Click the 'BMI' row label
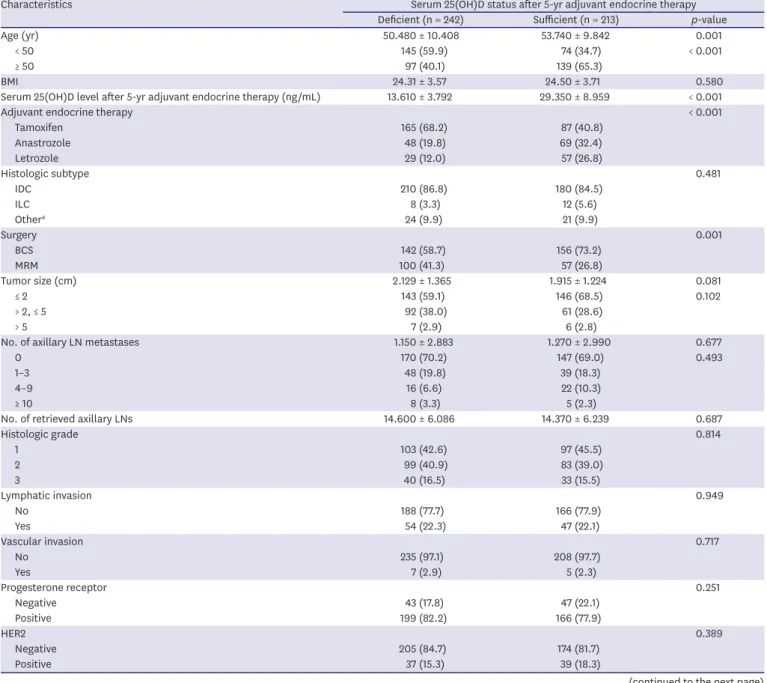The image size is (767, 683). [9, 82]
